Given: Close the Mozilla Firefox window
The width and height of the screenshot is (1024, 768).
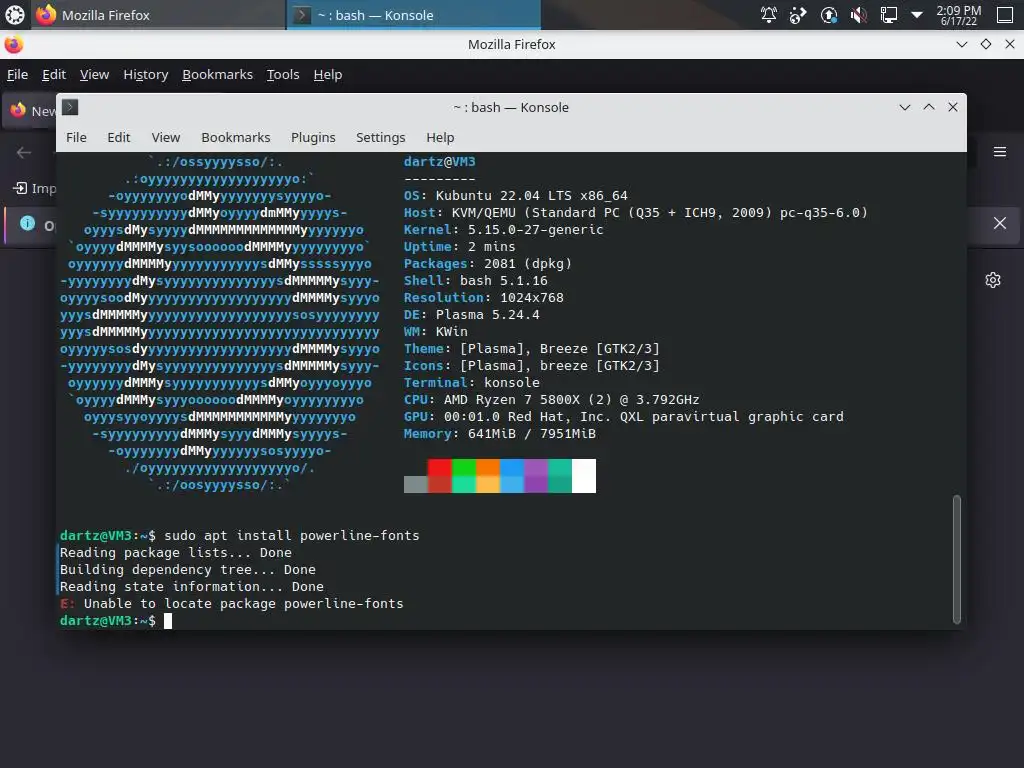Looking at the screenshot, I should click(x=1010, y=44).
